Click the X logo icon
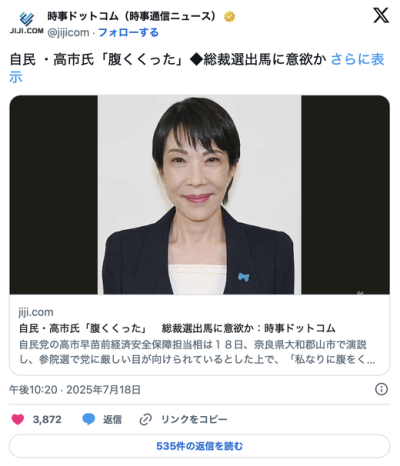This screenshot has height=466, width=400. 381,16
